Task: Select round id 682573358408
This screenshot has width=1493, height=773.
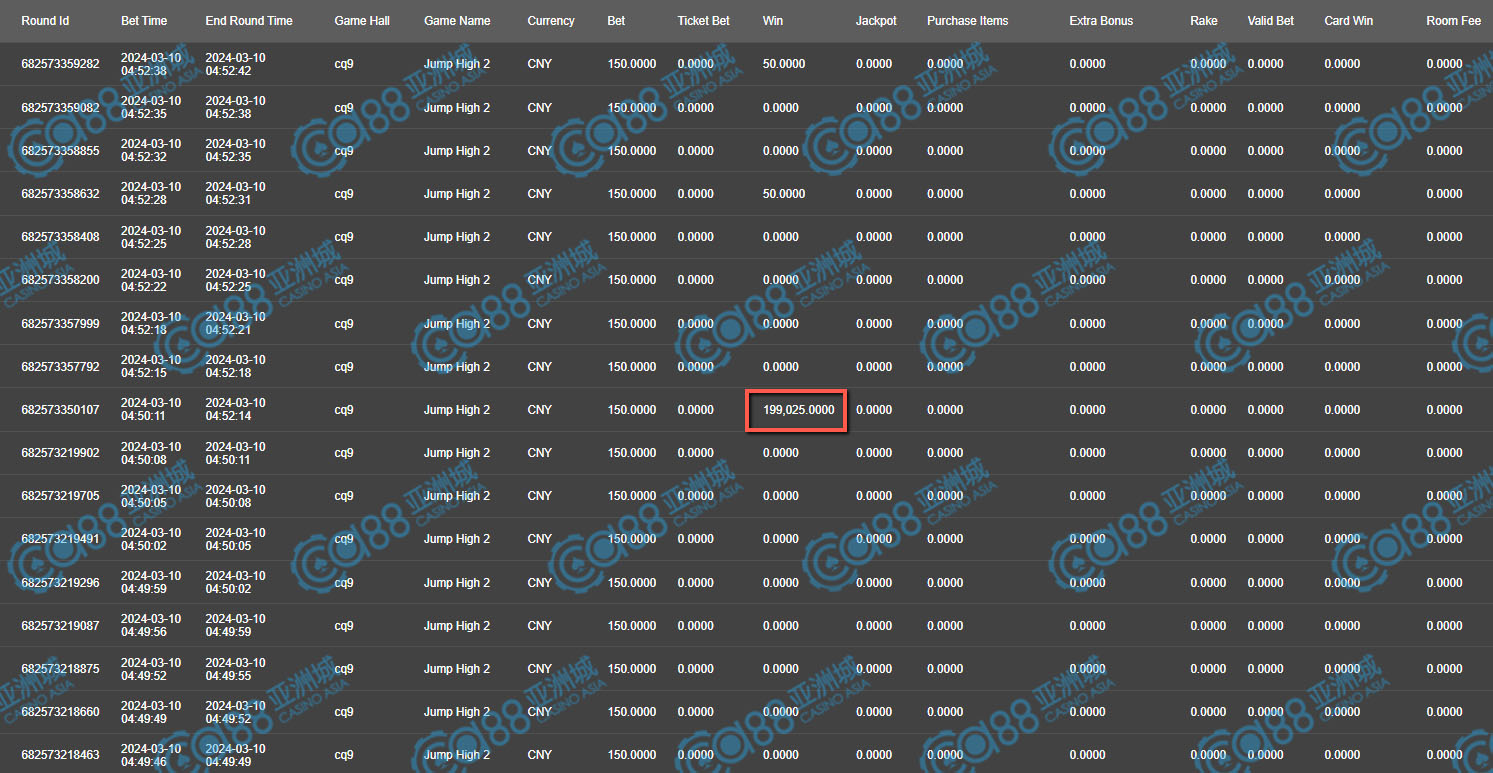Action: (60, 237)
